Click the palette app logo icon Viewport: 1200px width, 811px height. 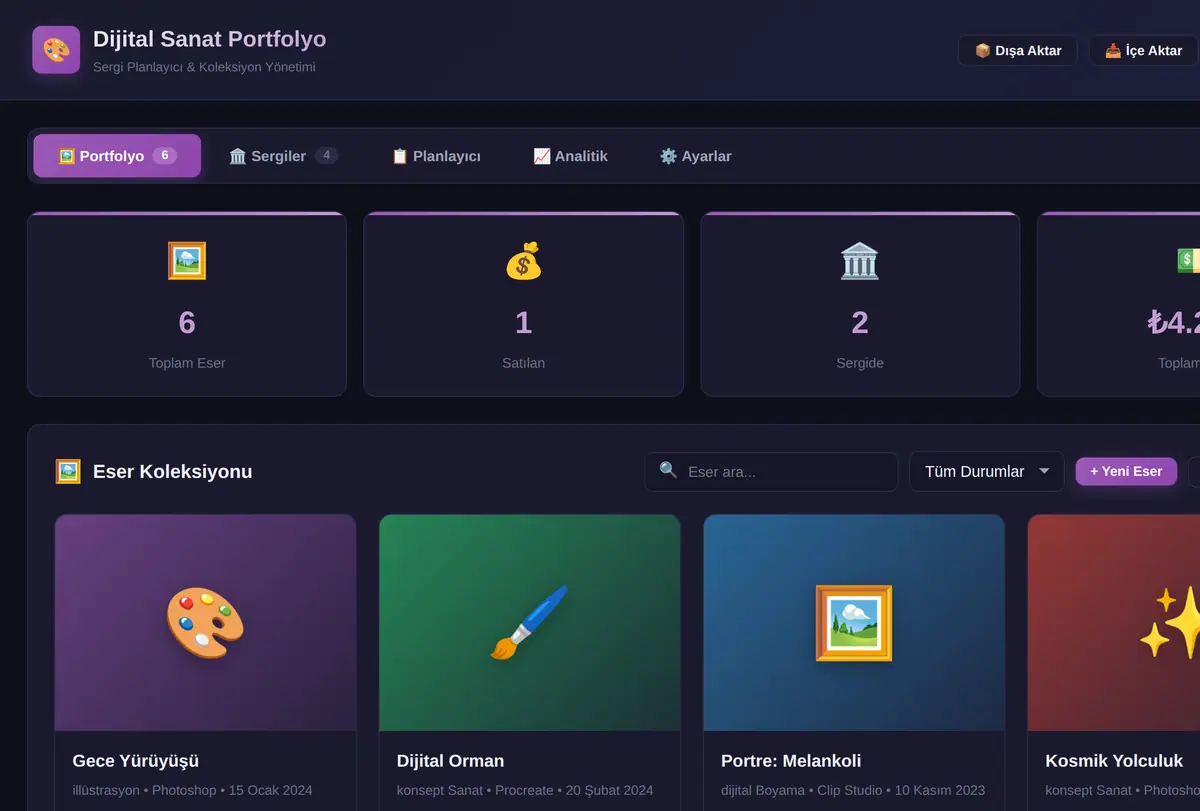click(x=56, y=50)
